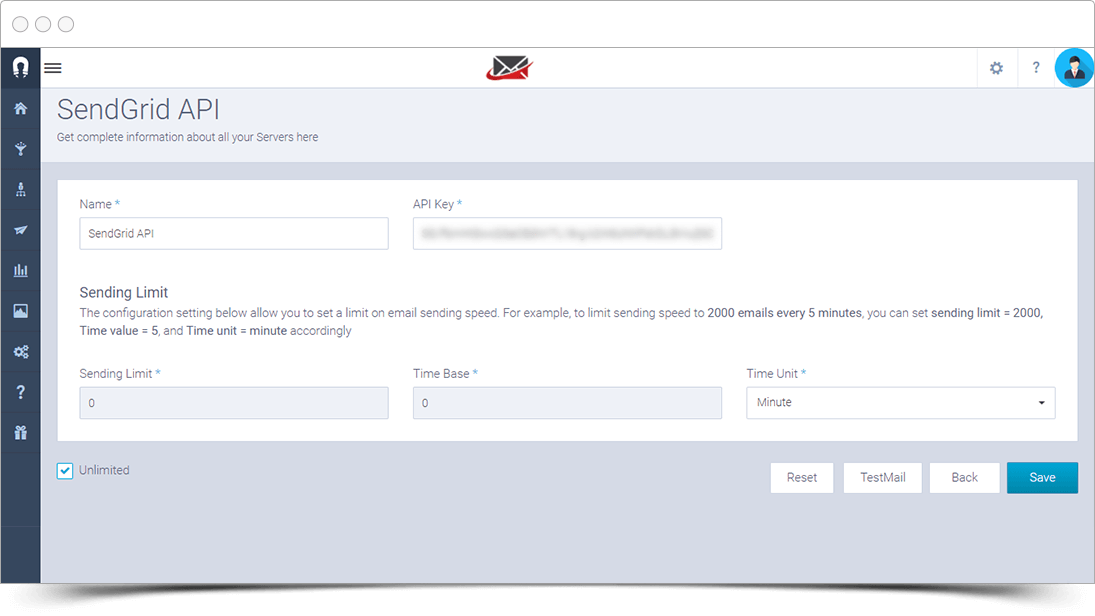Click the third window control circle
This screenshot has height=616, width=1095.
[66, 24]
